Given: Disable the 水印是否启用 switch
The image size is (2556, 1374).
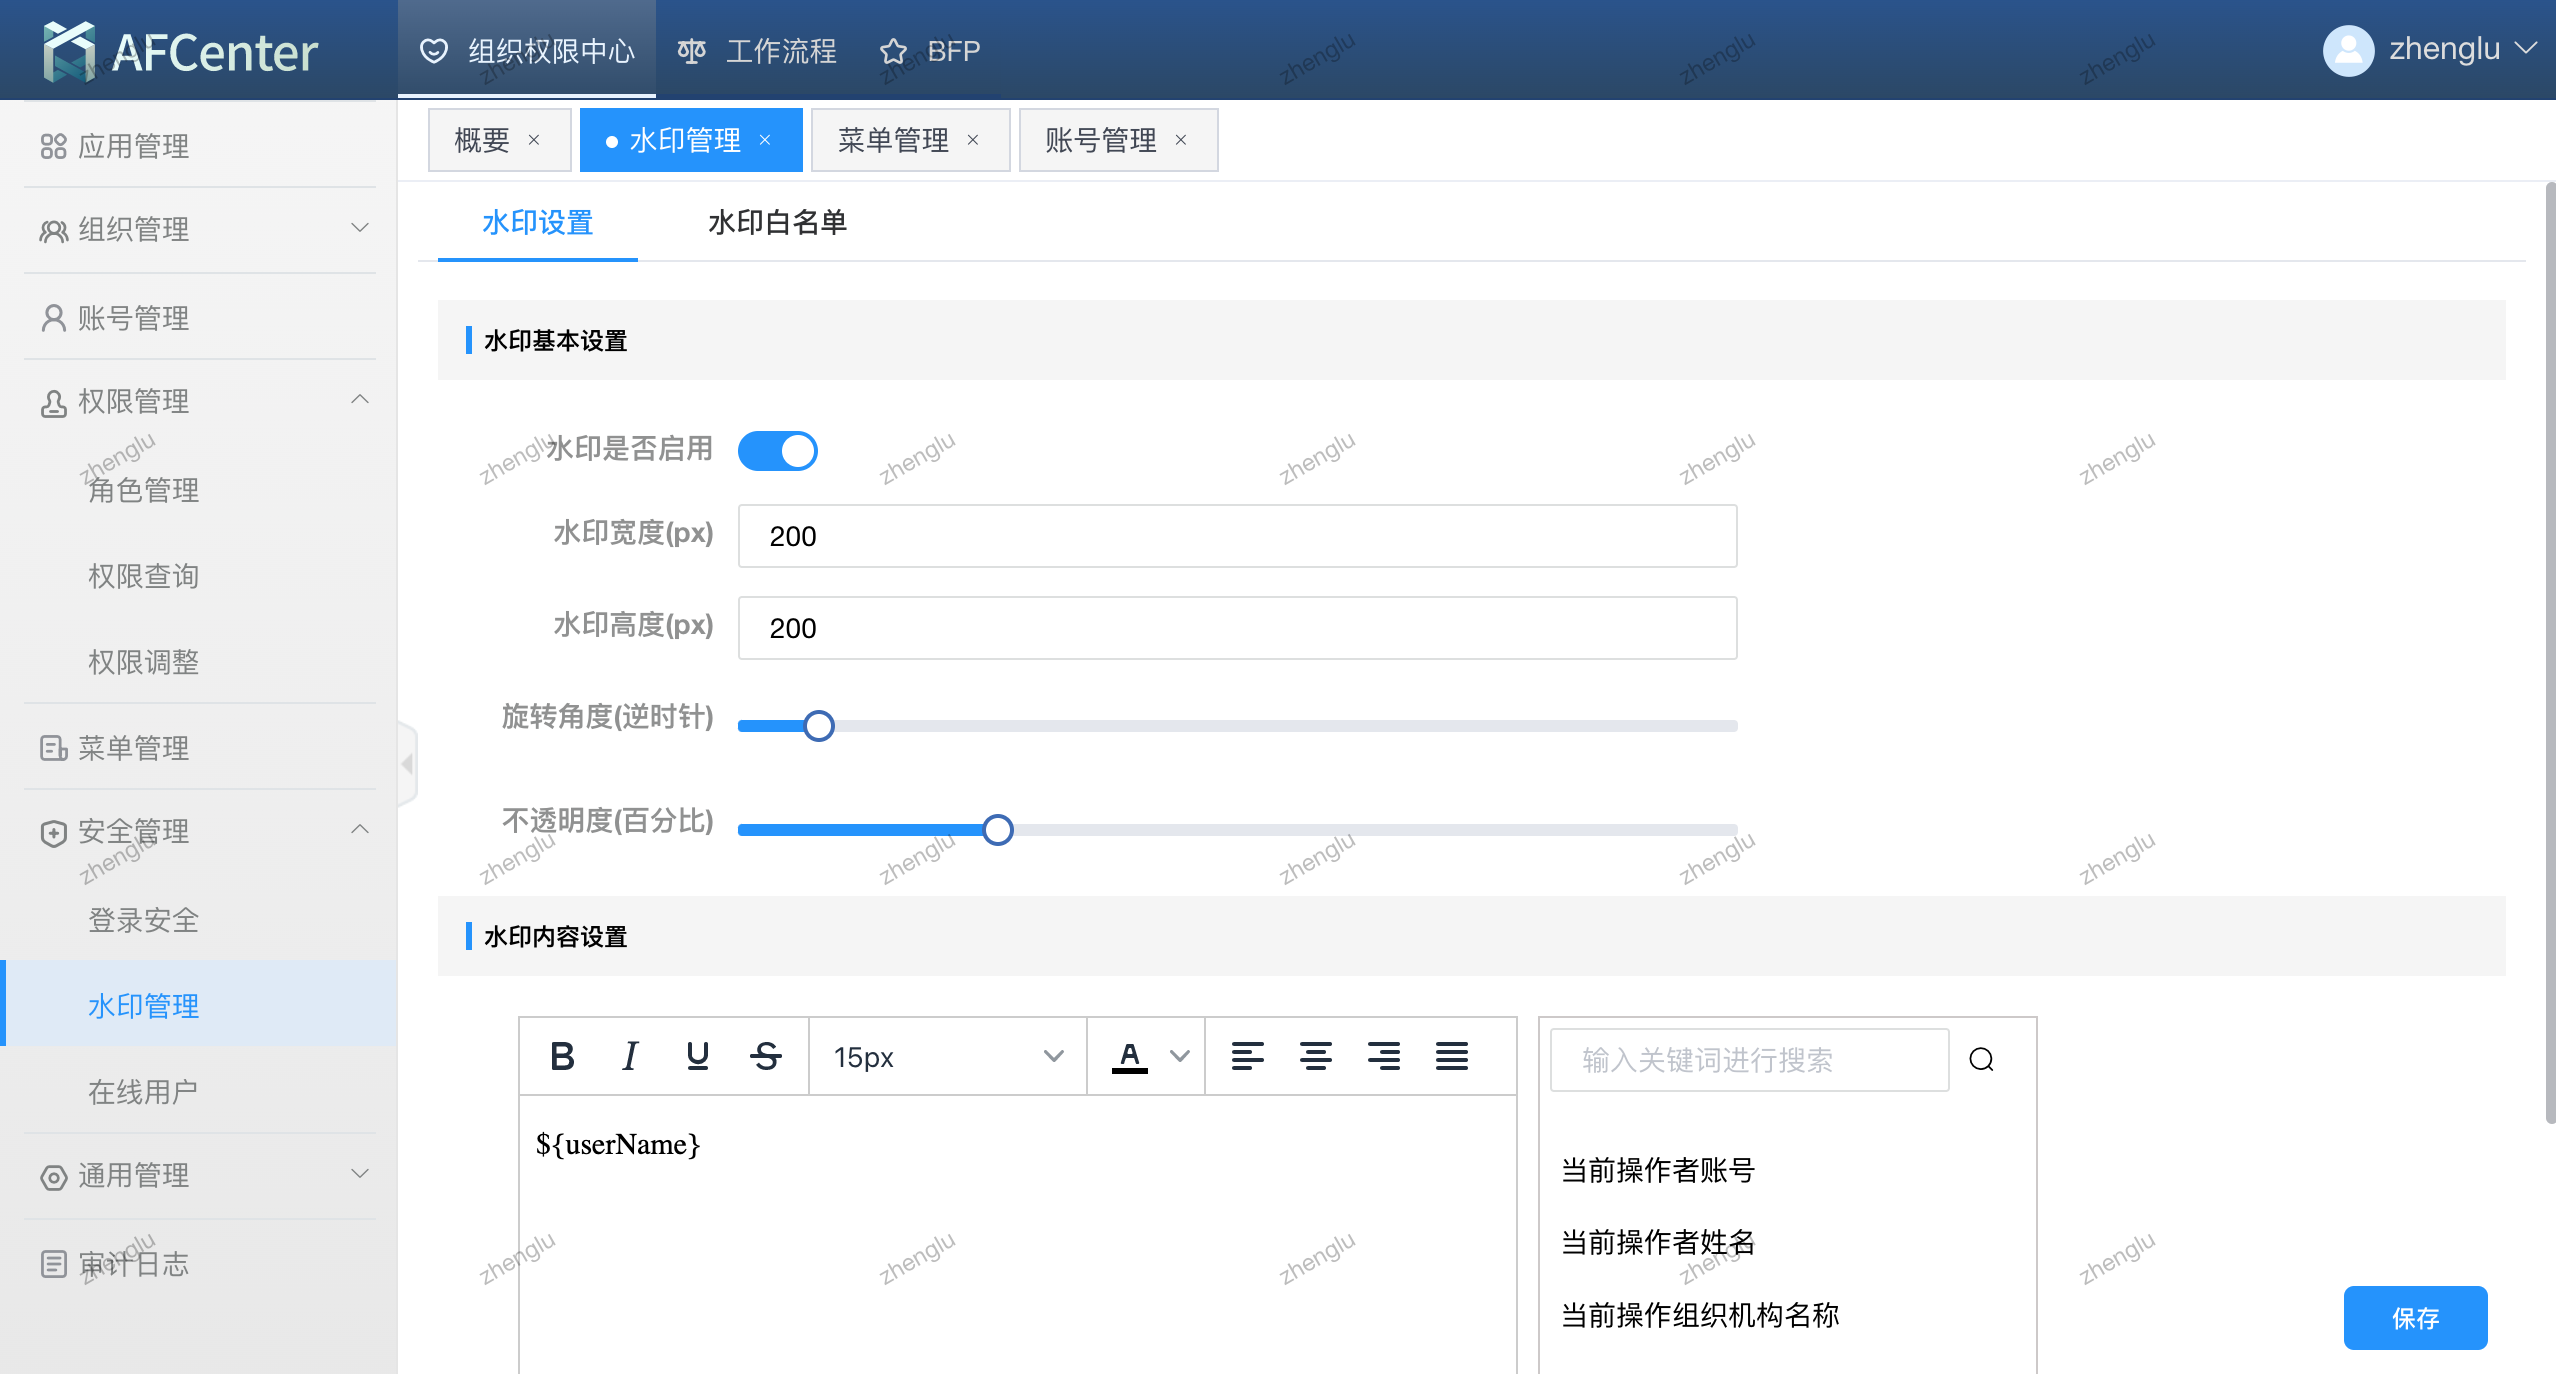Looking at the screenshot, I should click(777, 450).
